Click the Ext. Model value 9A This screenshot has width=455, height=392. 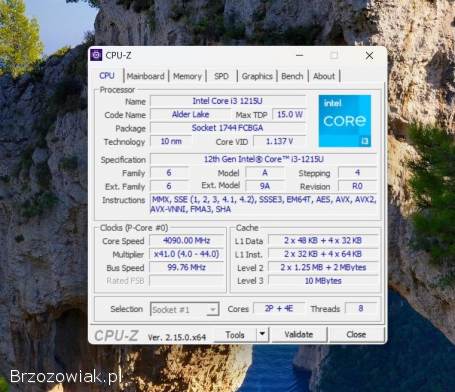click(x=265, y=186)
